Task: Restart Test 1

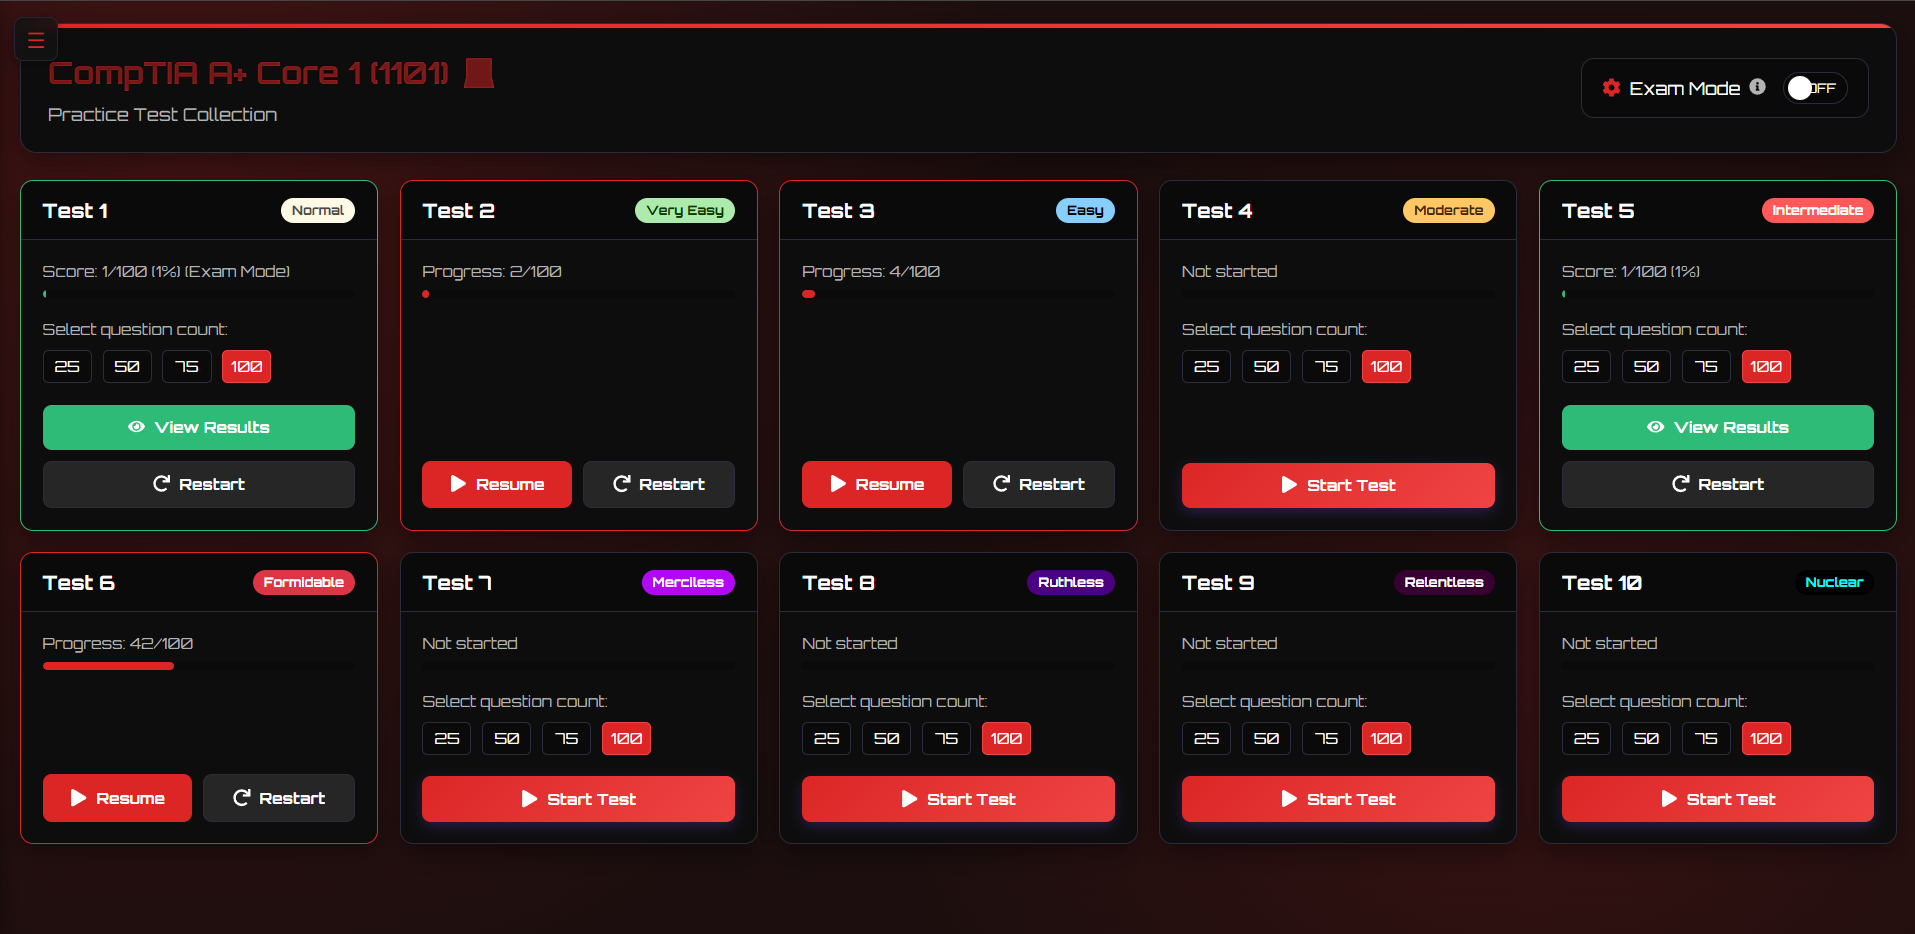Action: [199, 484]
